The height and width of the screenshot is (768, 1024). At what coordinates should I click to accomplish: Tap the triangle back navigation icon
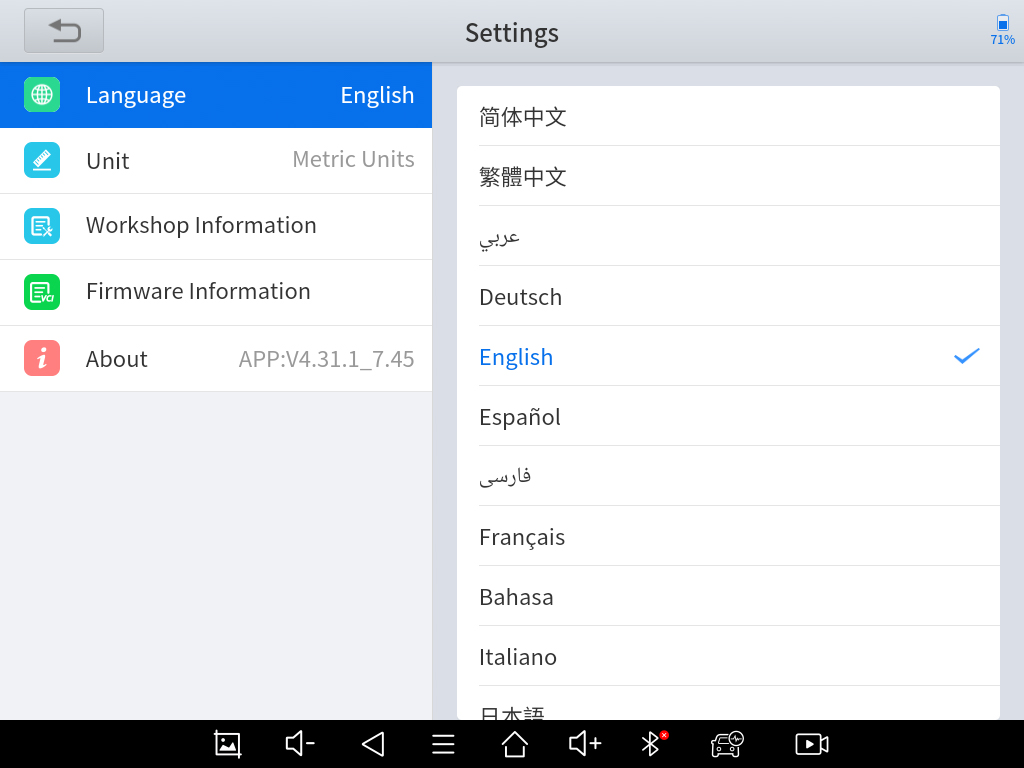373,743
